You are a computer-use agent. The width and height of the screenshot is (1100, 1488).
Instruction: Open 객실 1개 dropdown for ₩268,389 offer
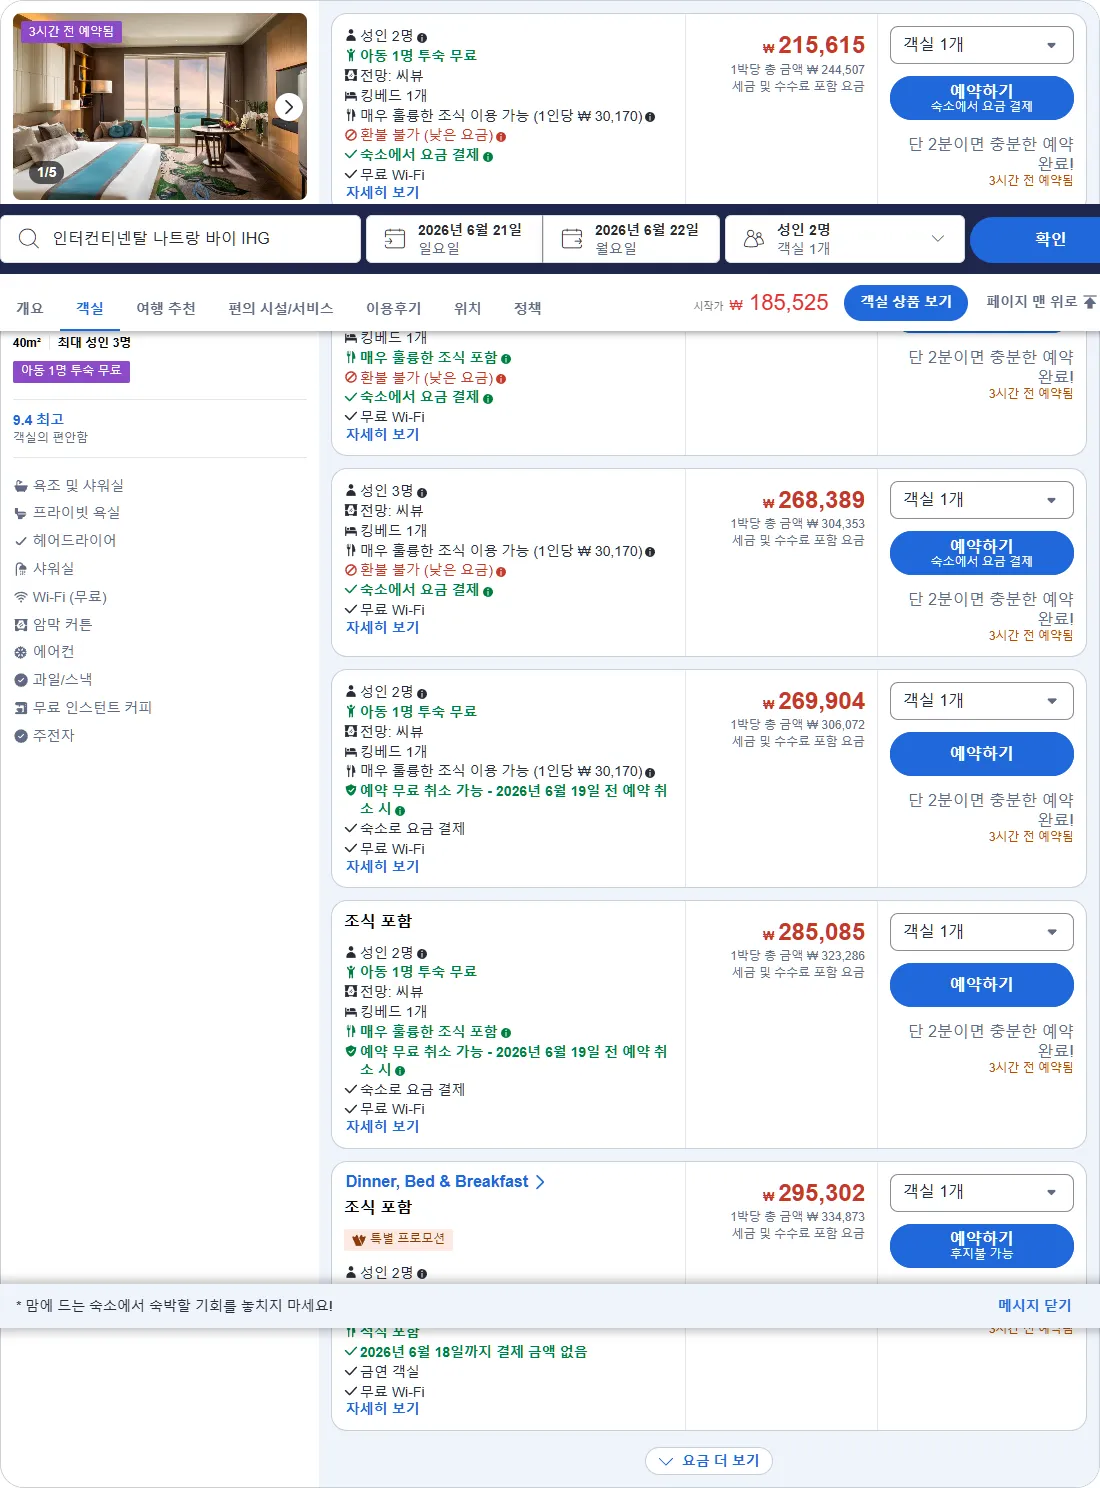tap(981, 500)
